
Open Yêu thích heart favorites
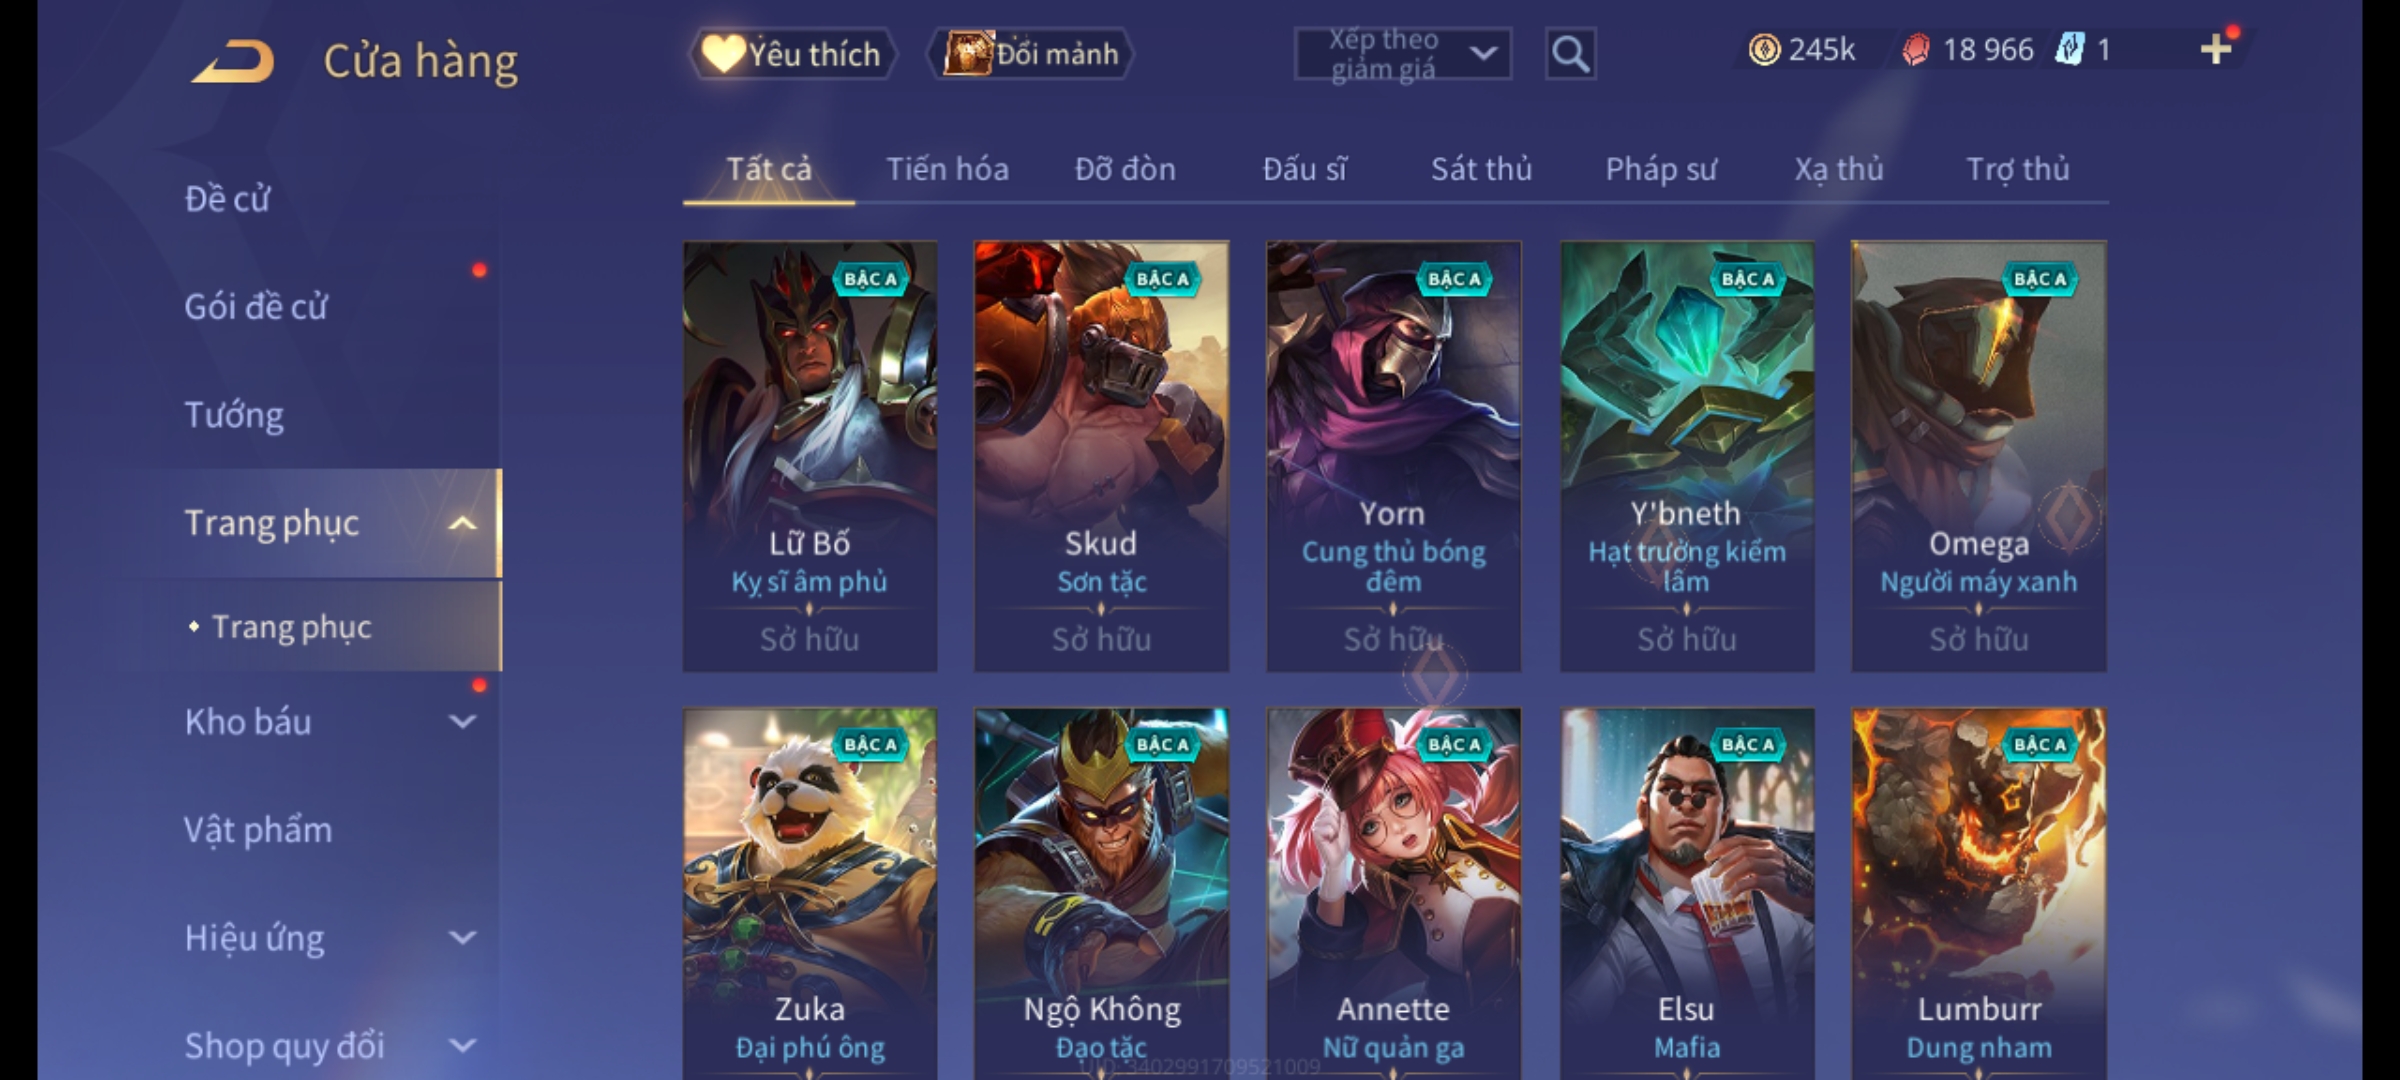pyautogui.click(x=792, y=54)
